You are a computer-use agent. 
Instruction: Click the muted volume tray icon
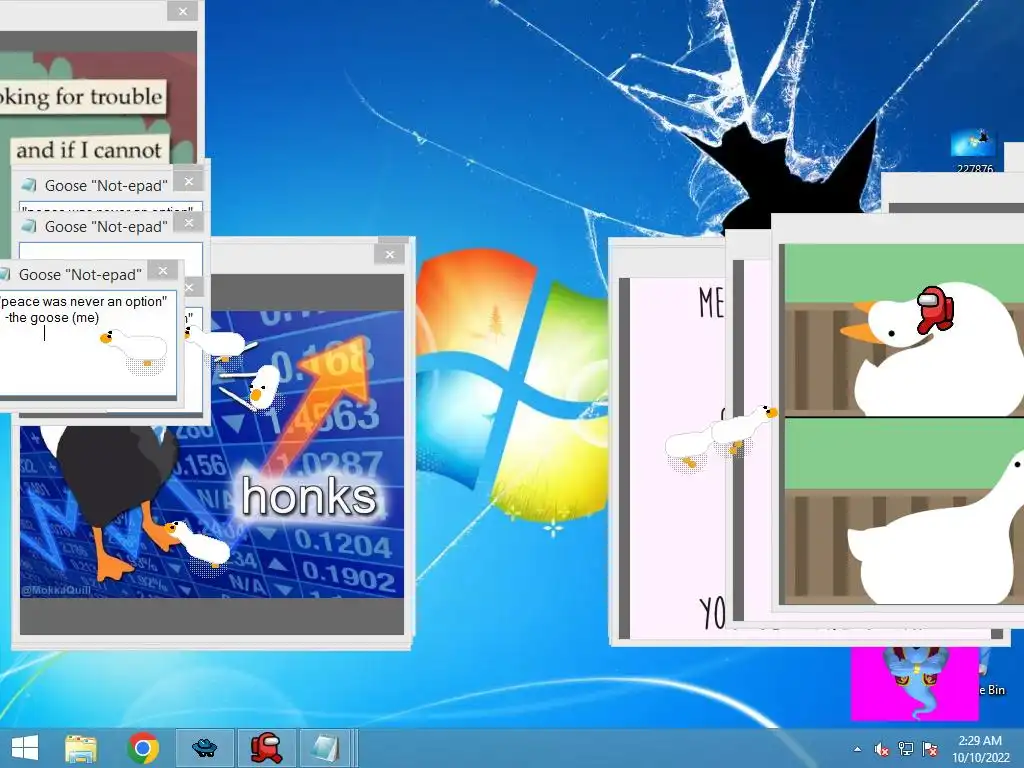pos(882,749)
